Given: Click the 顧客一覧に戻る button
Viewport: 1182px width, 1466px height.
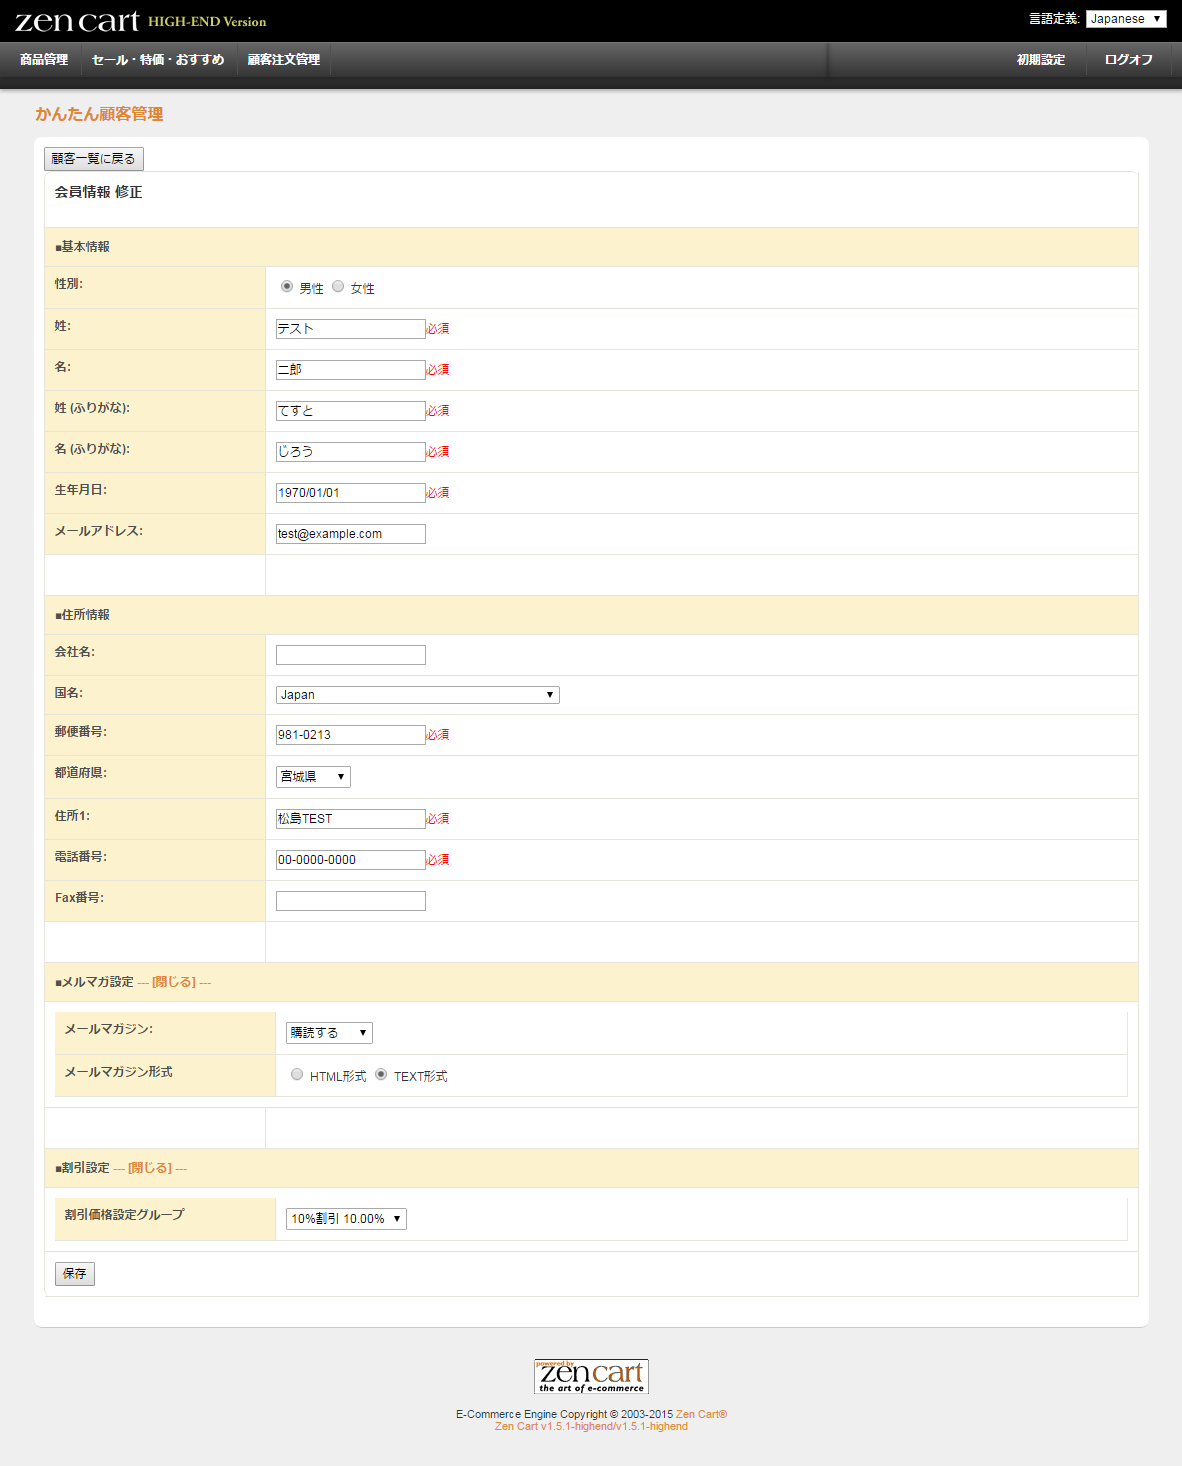Looking at the screenshot, I should [94, 159].
